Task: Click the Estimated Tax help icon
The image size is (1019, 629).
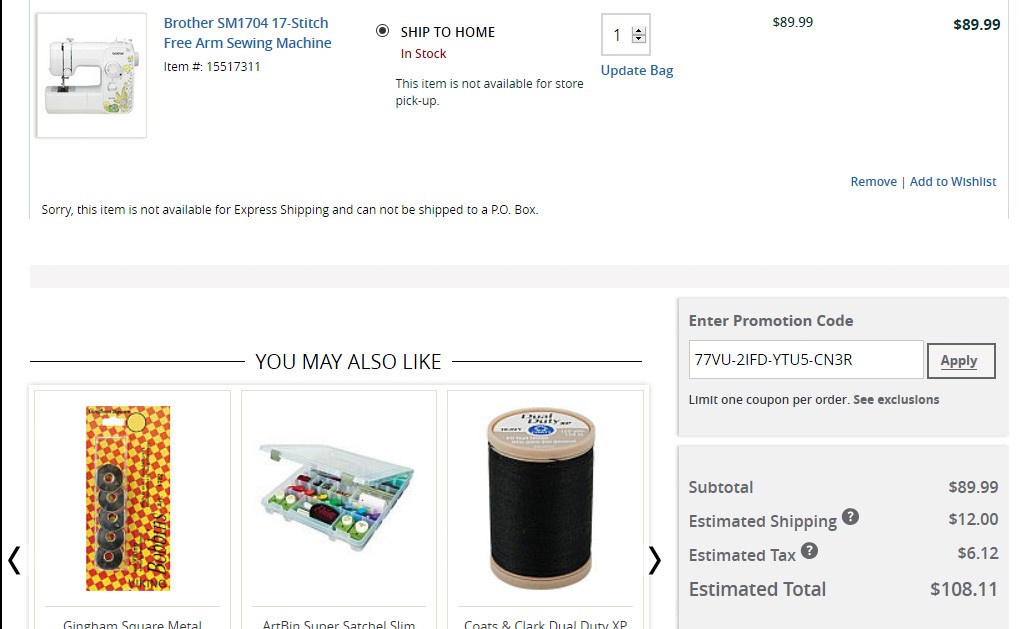Action: (x=810, y=551)
